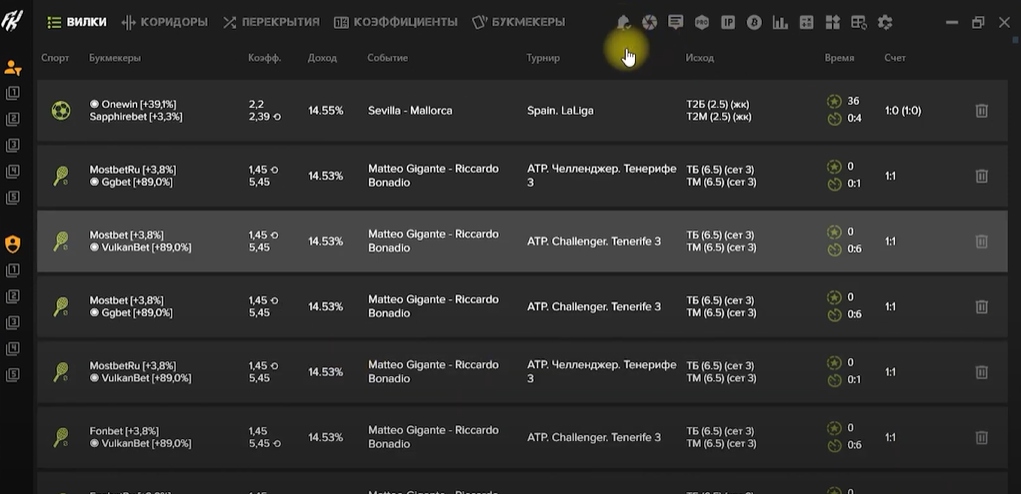Image resolution: width=1021 pixels, height=494 pixels.
Task: Click the Букмекеры column header
Action: [115, 58]
